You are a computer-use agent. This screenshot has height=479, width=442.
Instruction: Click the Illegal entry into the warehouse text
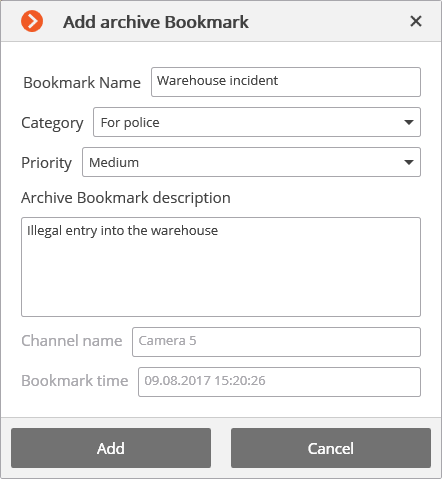[x=122, y=231]
